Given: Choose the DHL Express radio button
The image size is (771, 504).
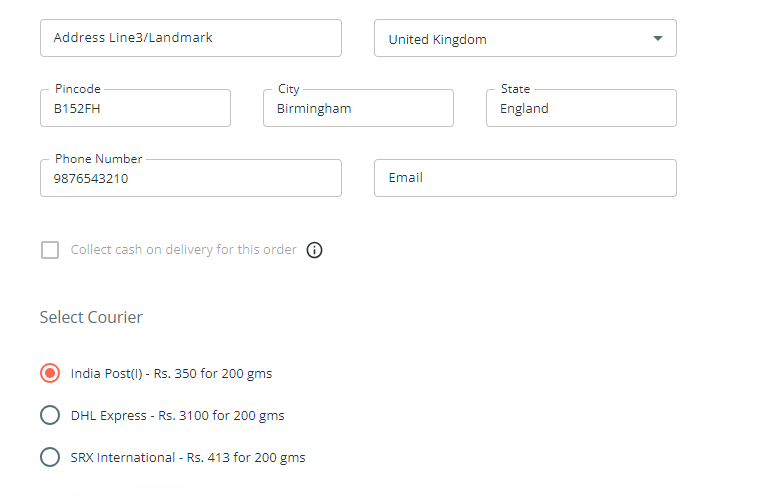Looking at the screenshot, I should [x=50, y=415].
